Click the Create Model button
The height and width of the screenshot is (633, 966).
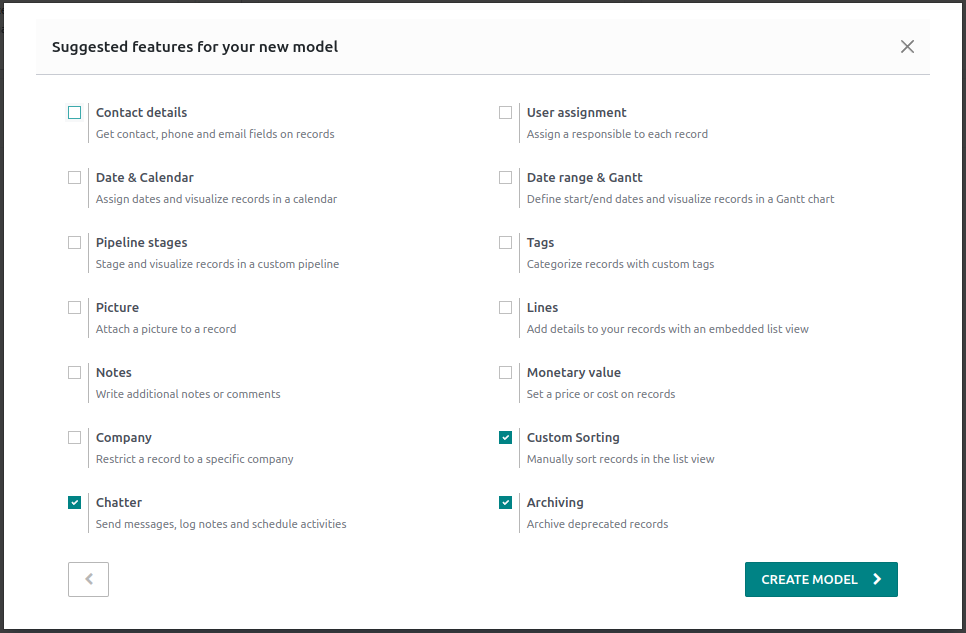(x=821, y=579)
